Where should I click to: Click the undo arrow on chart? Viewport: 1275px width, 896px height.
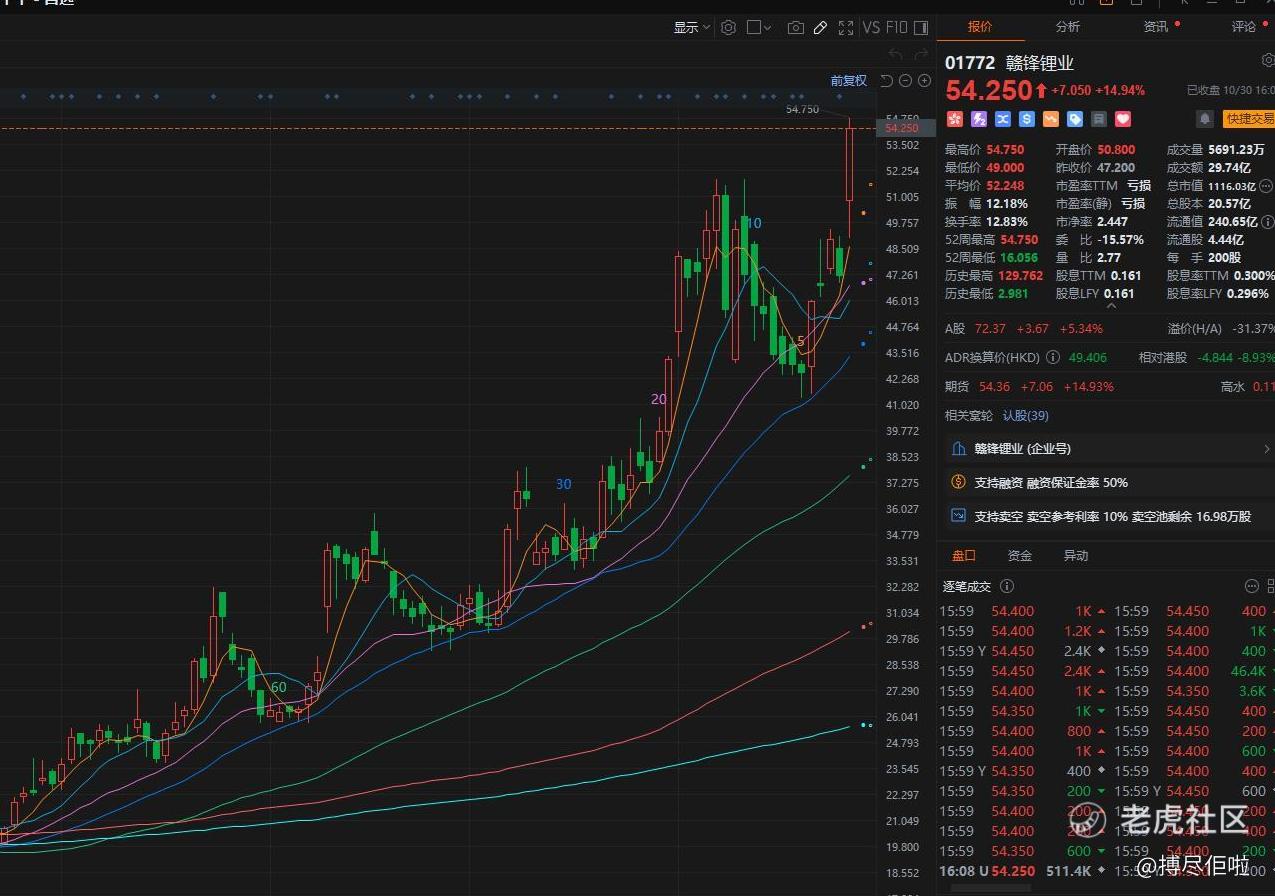click(896, 54)
